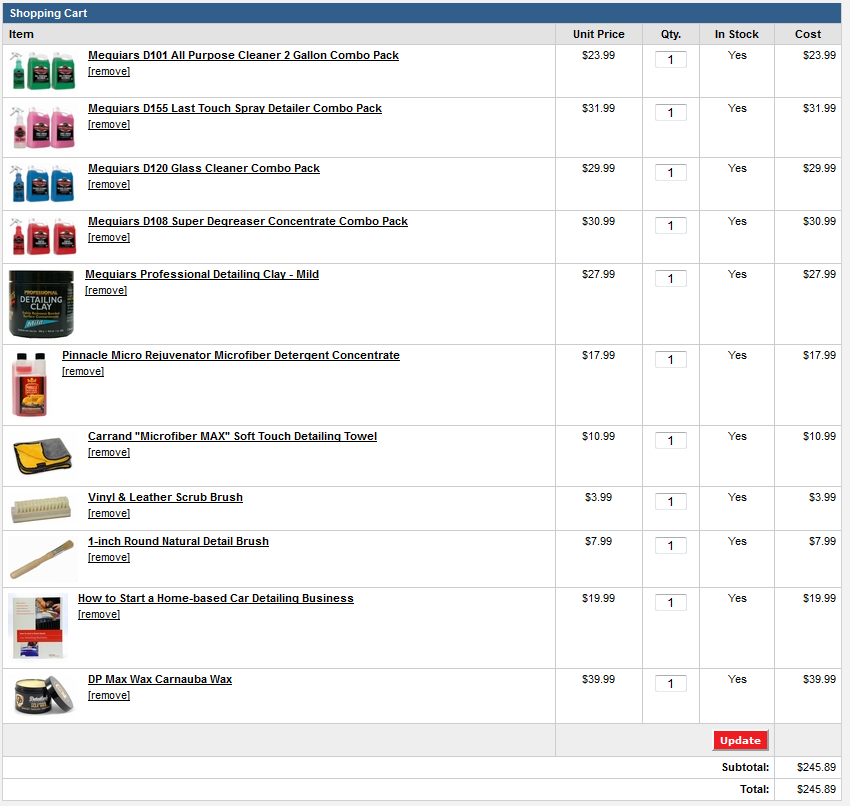Open Carrand Microfiber MAX Detailing Towel link
The width and height of the screenshot is (850, 806).
[x=233, y=436]
